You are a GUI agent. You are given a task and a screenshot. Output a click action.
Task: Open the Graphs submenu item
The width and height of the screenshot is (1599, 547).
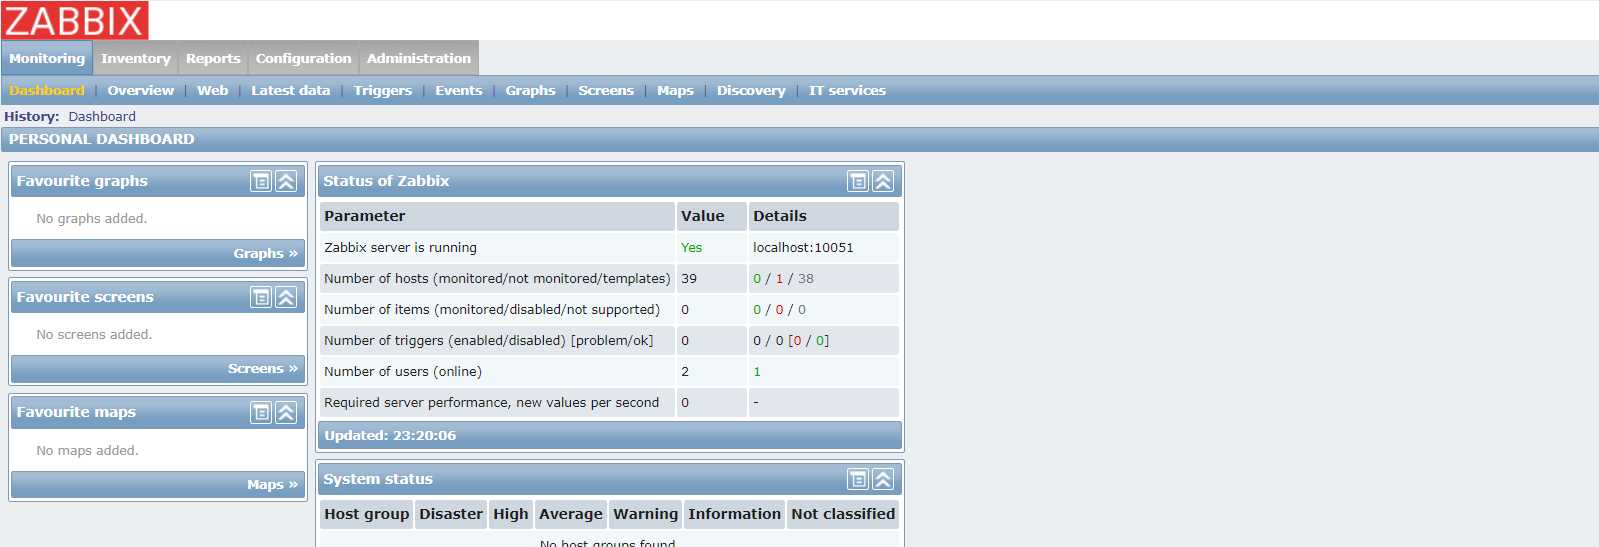point(530,90)
